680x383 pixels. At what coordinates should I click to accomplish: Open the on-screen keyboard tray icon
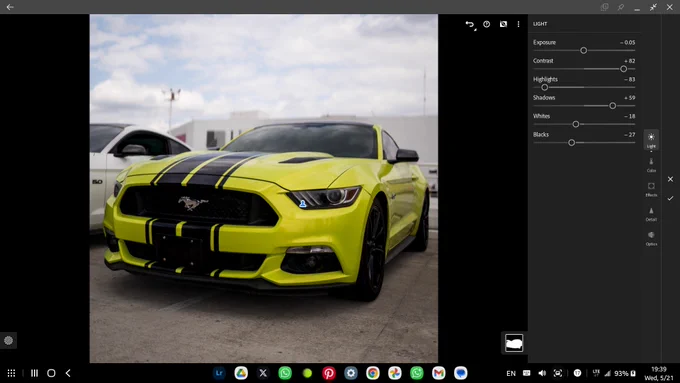point(526,373)
